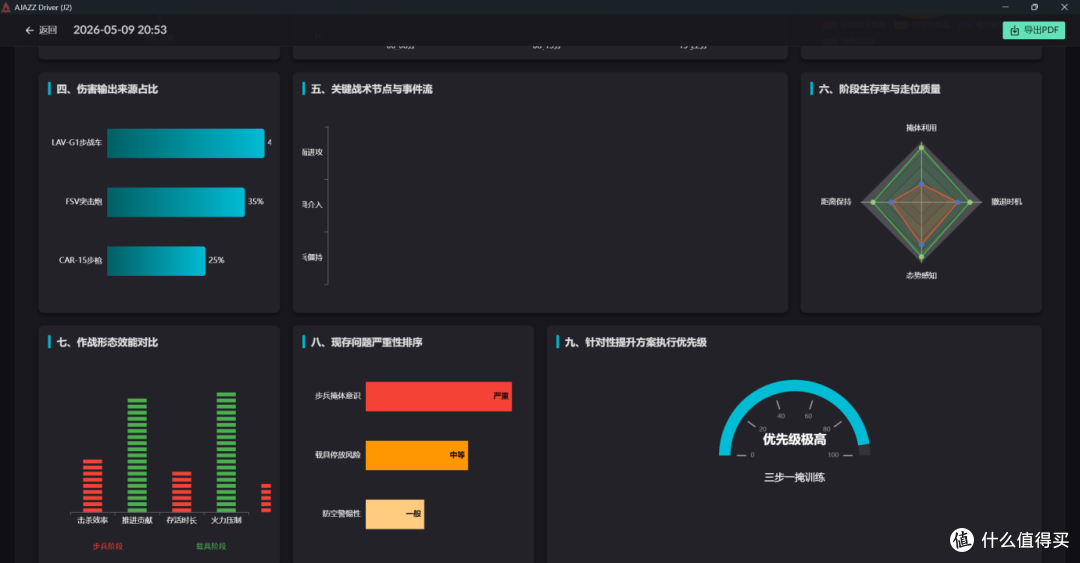Click the green bar above 推进贡献

[x=137, y=455]
